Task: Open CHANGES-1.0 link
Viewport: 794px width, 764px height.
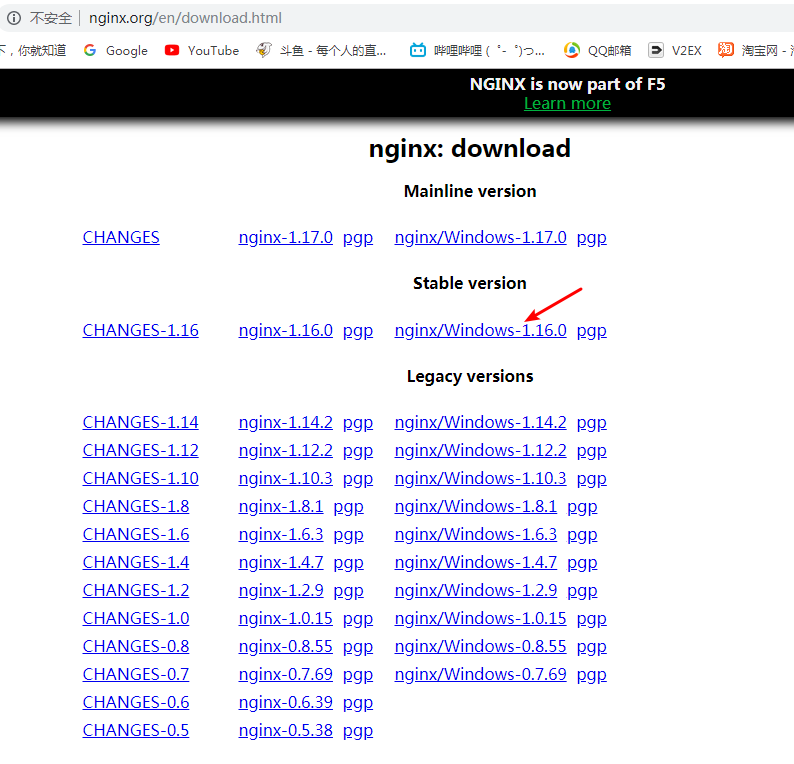Action: pos(136,619)
